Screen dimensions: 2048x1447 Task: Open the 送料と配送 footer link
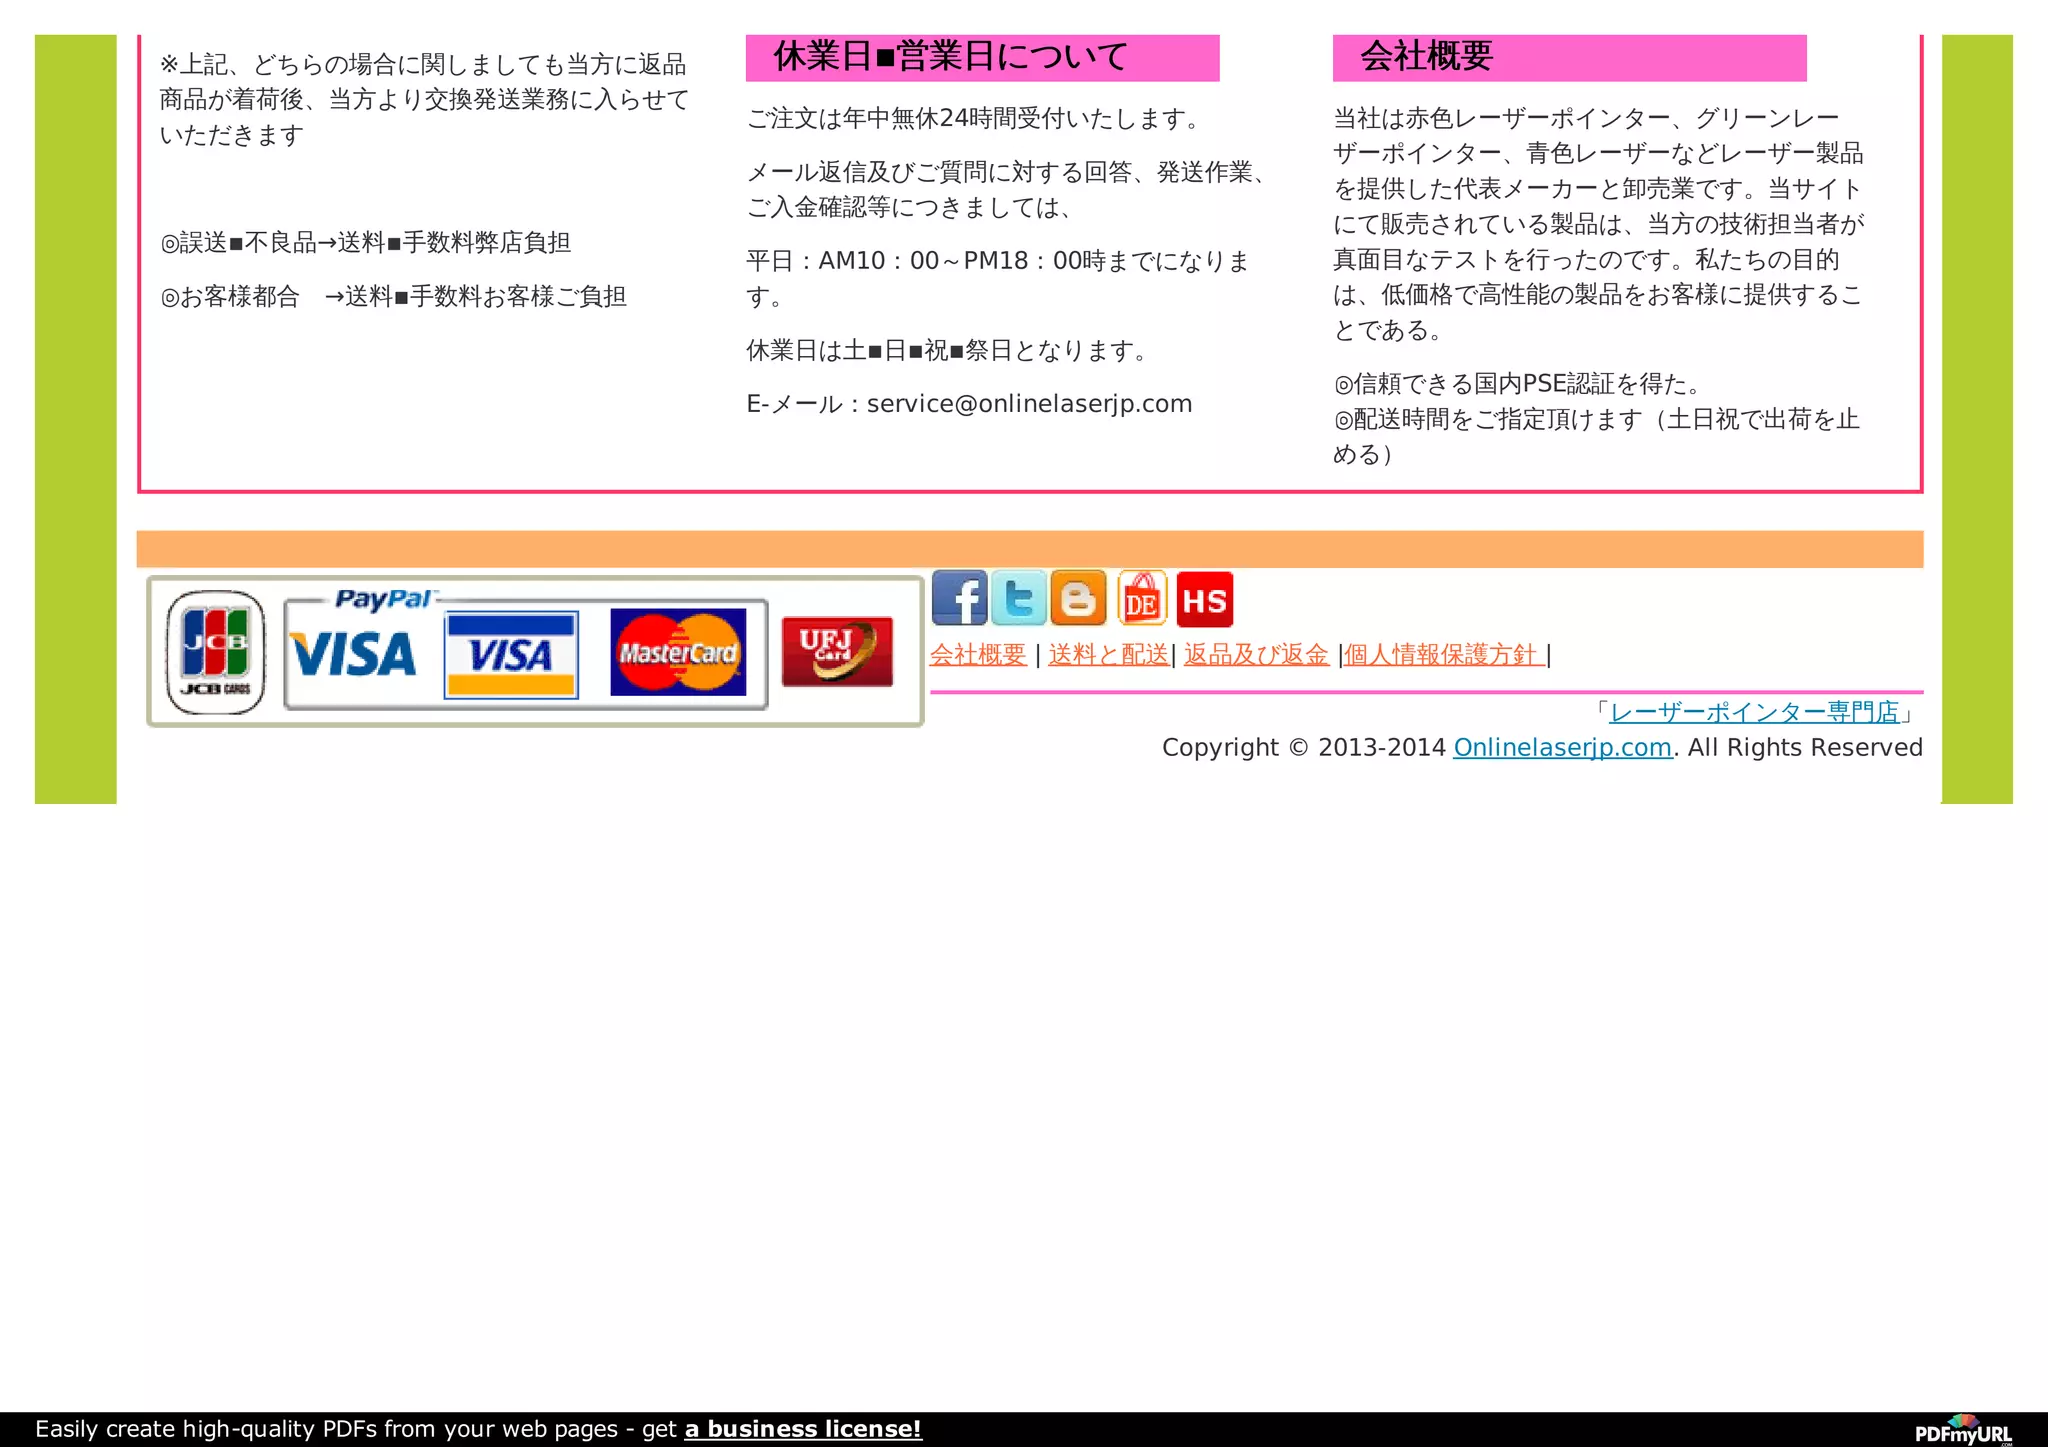pos(1108,654)
